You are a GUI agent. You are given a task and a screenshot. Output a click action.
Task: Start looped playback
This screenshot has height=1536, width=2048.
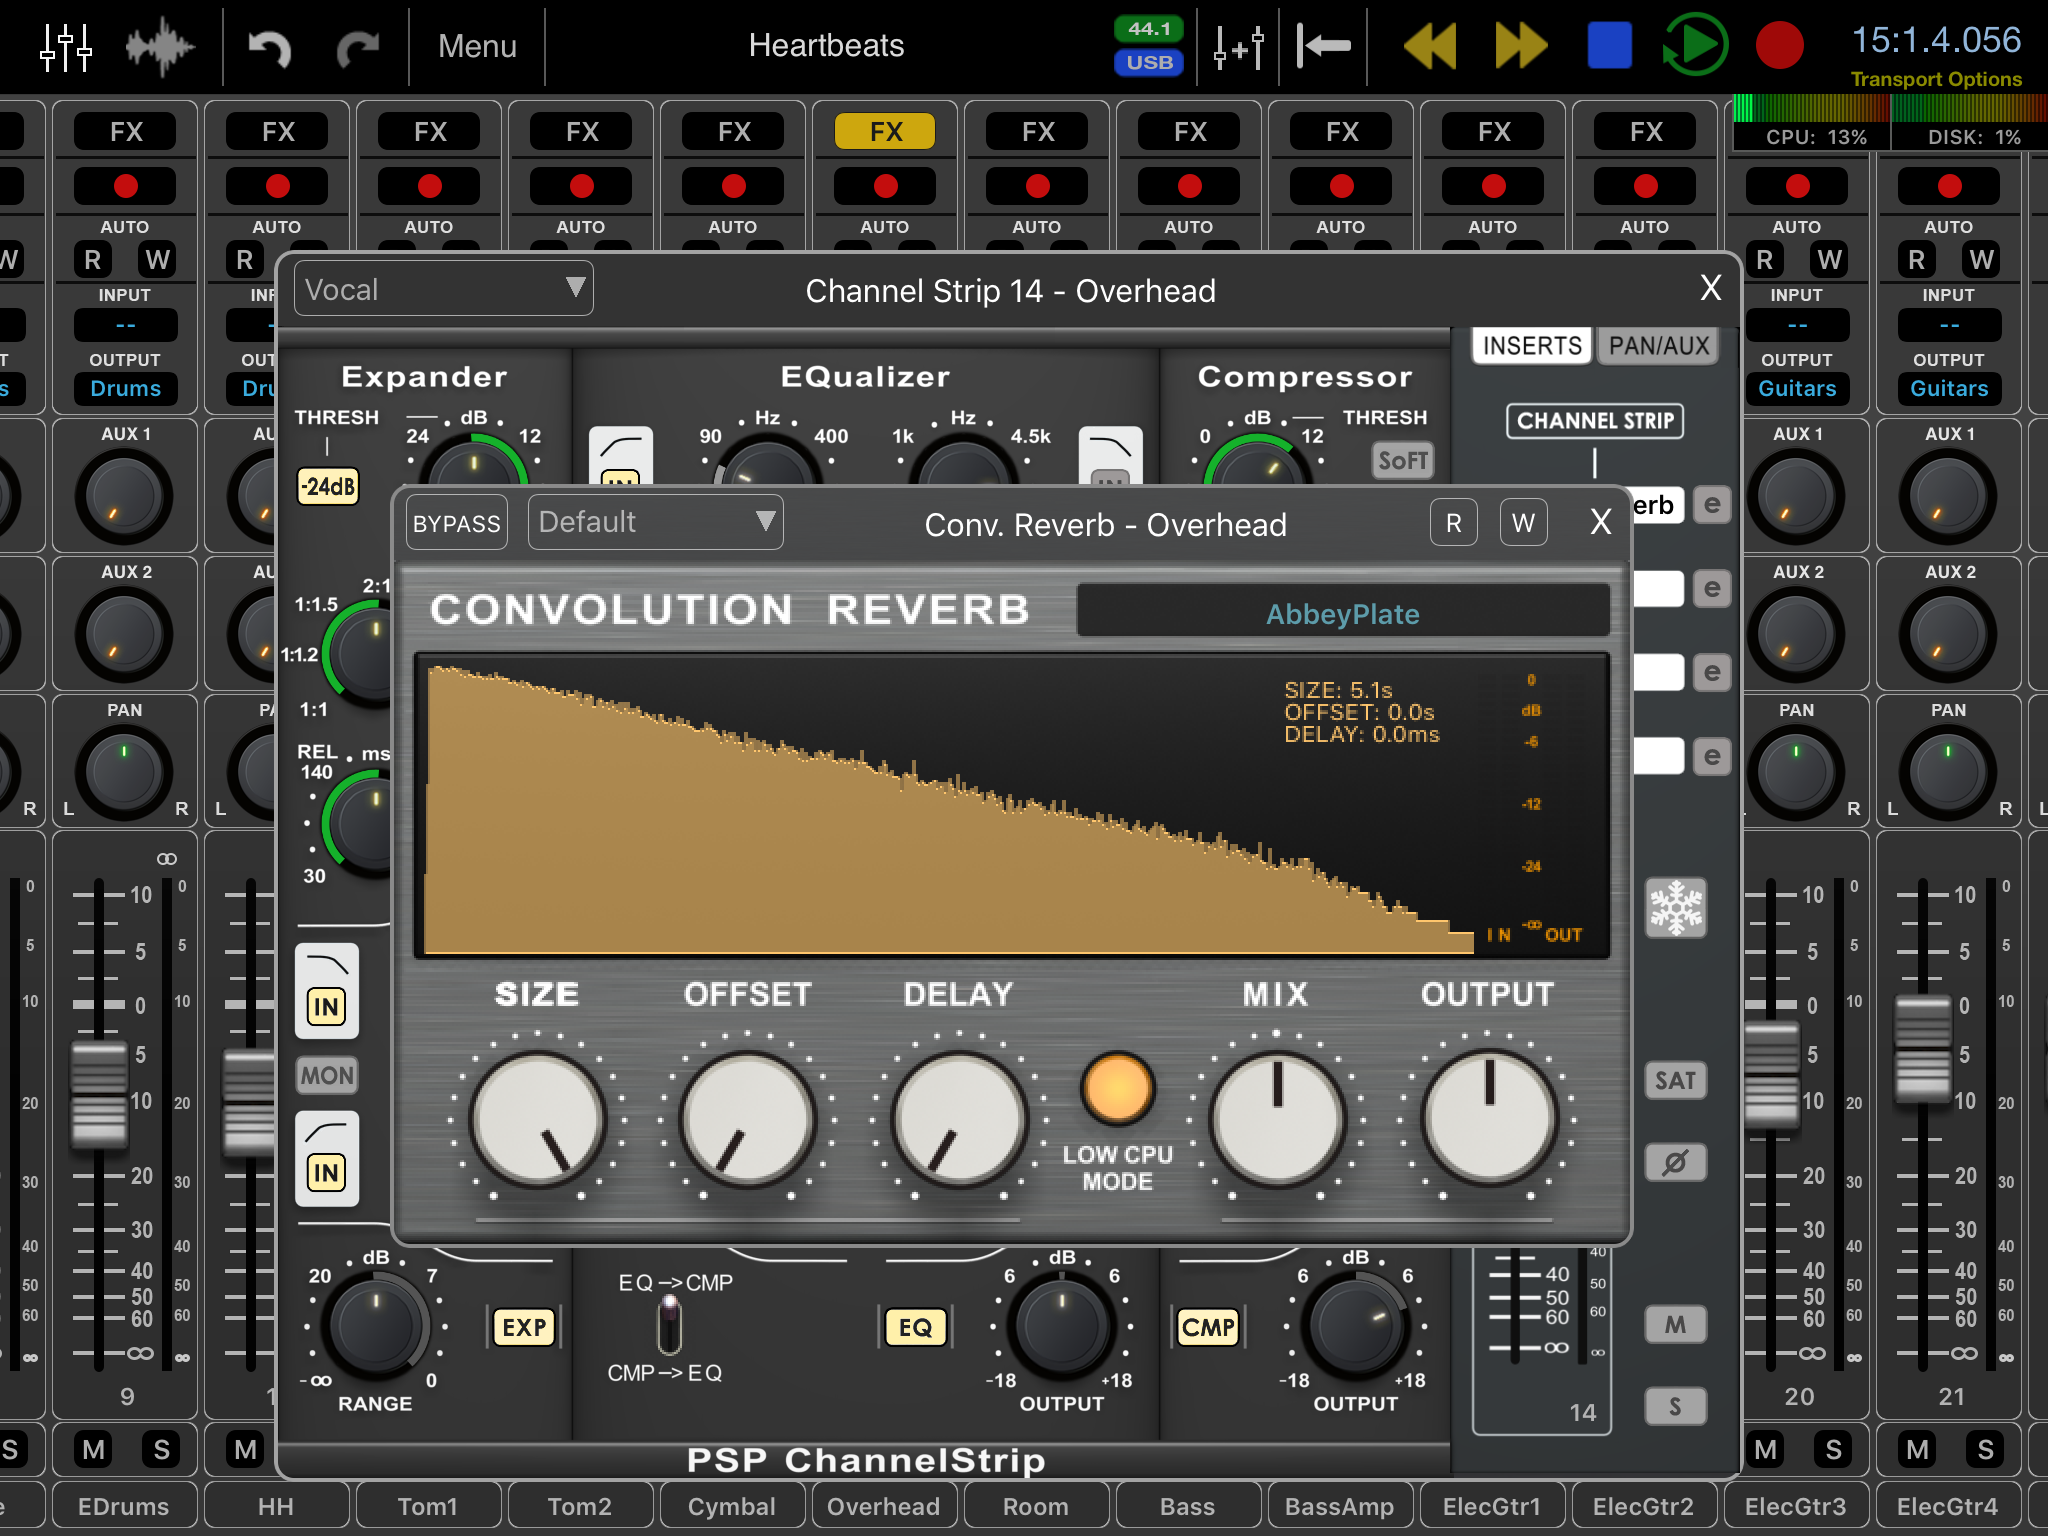[1695, 46]
